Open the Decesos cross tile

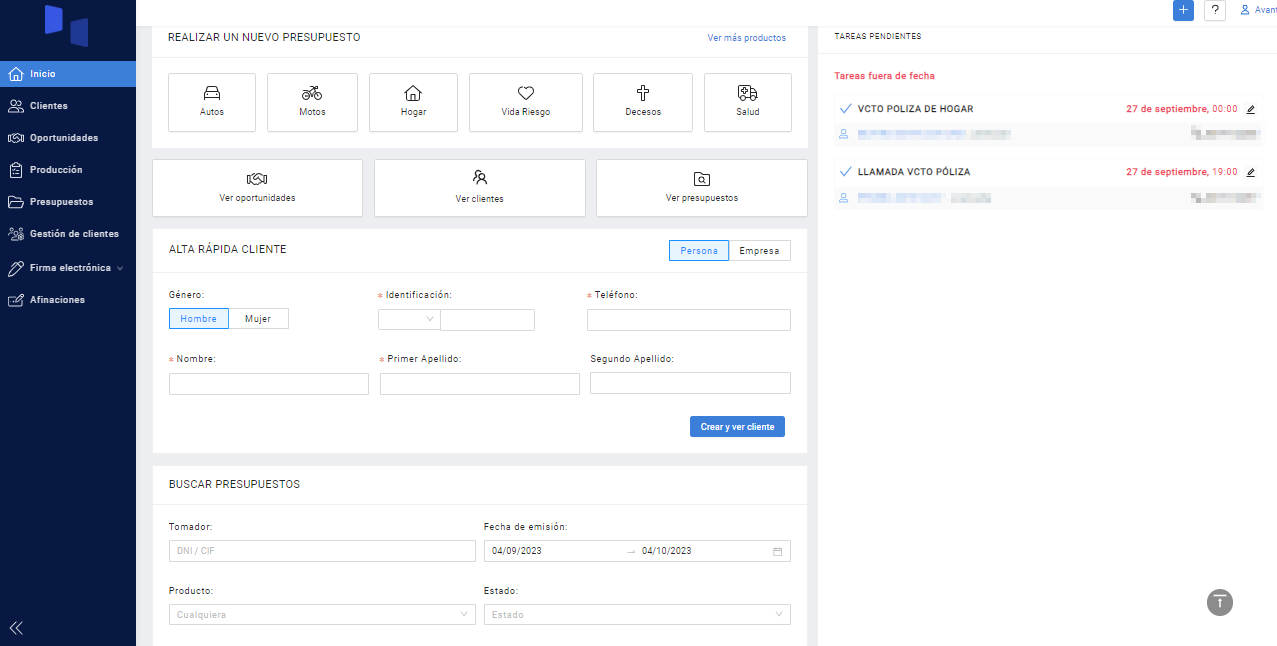(x=643, y=102)
